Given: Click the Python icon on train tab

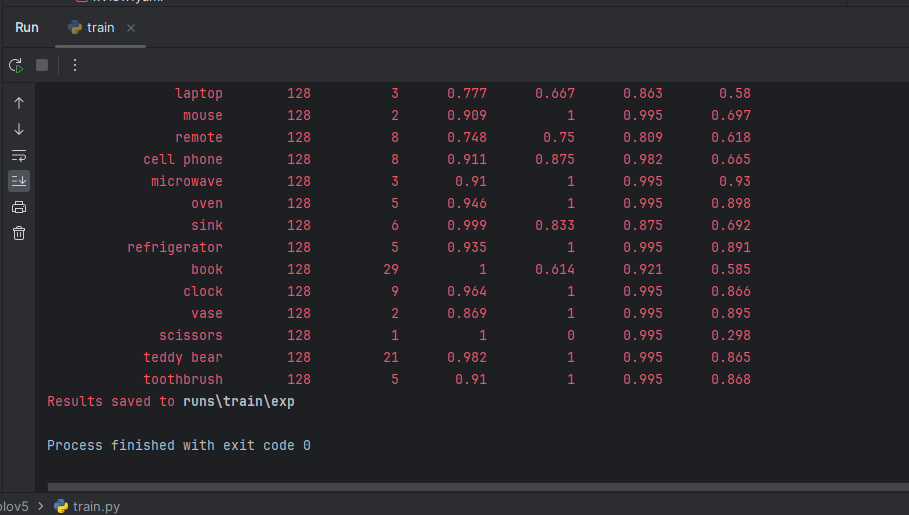Looking at the screenshot, I should pos(75,27).
